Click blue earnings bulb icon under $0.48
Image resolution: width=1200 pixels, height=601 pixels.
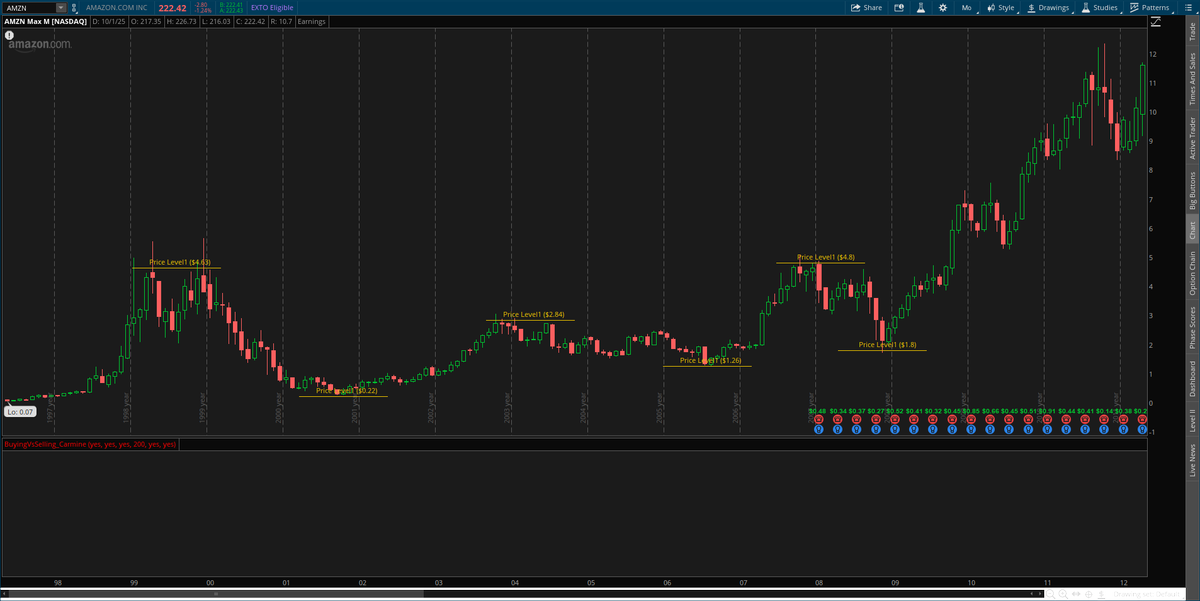[x=819, y=430]
